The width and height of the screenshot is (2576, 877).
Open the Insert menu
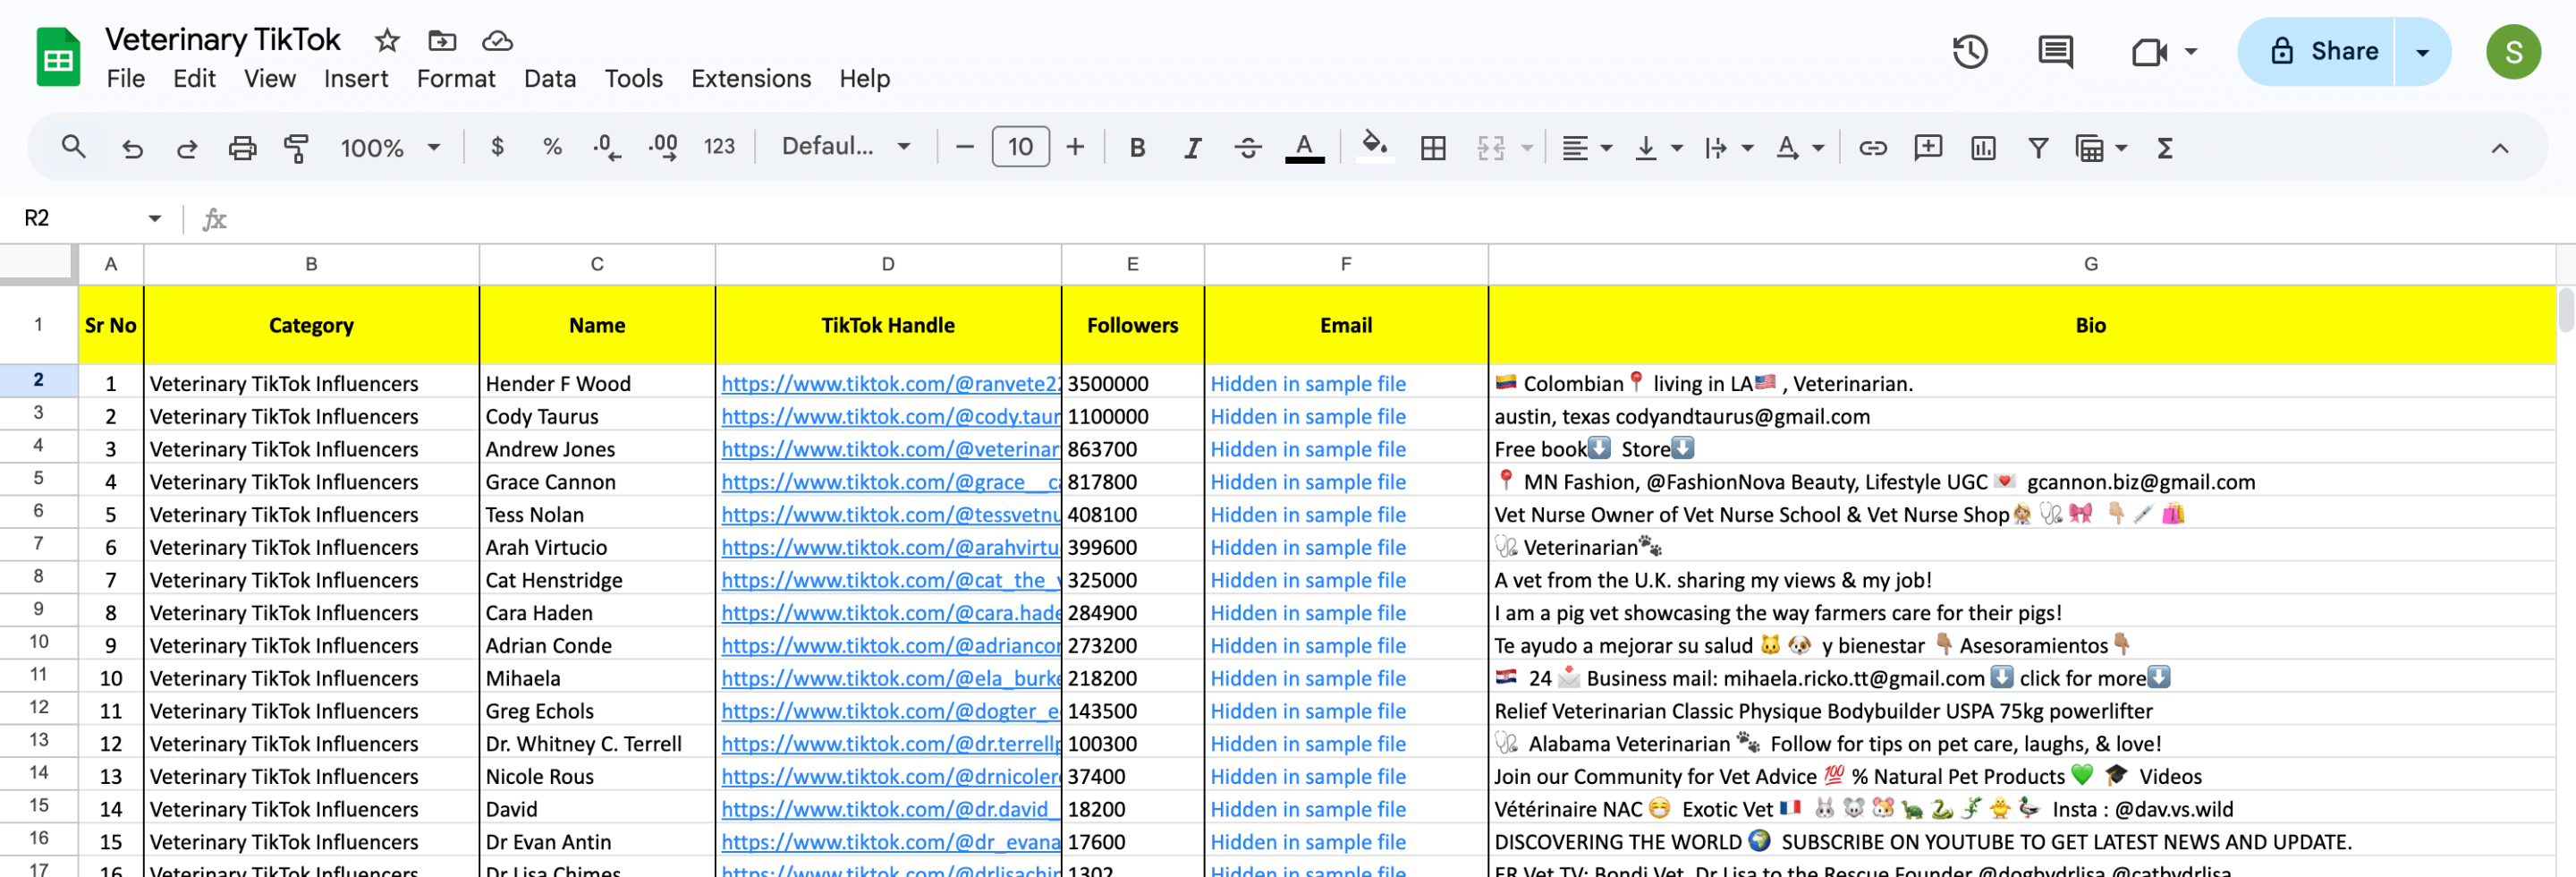click(356, 78)
